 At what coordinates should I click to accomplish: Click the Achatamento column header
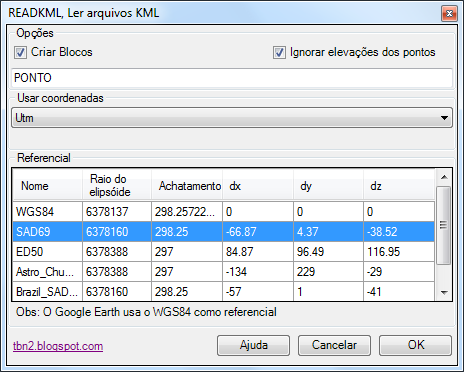[187, 186]
